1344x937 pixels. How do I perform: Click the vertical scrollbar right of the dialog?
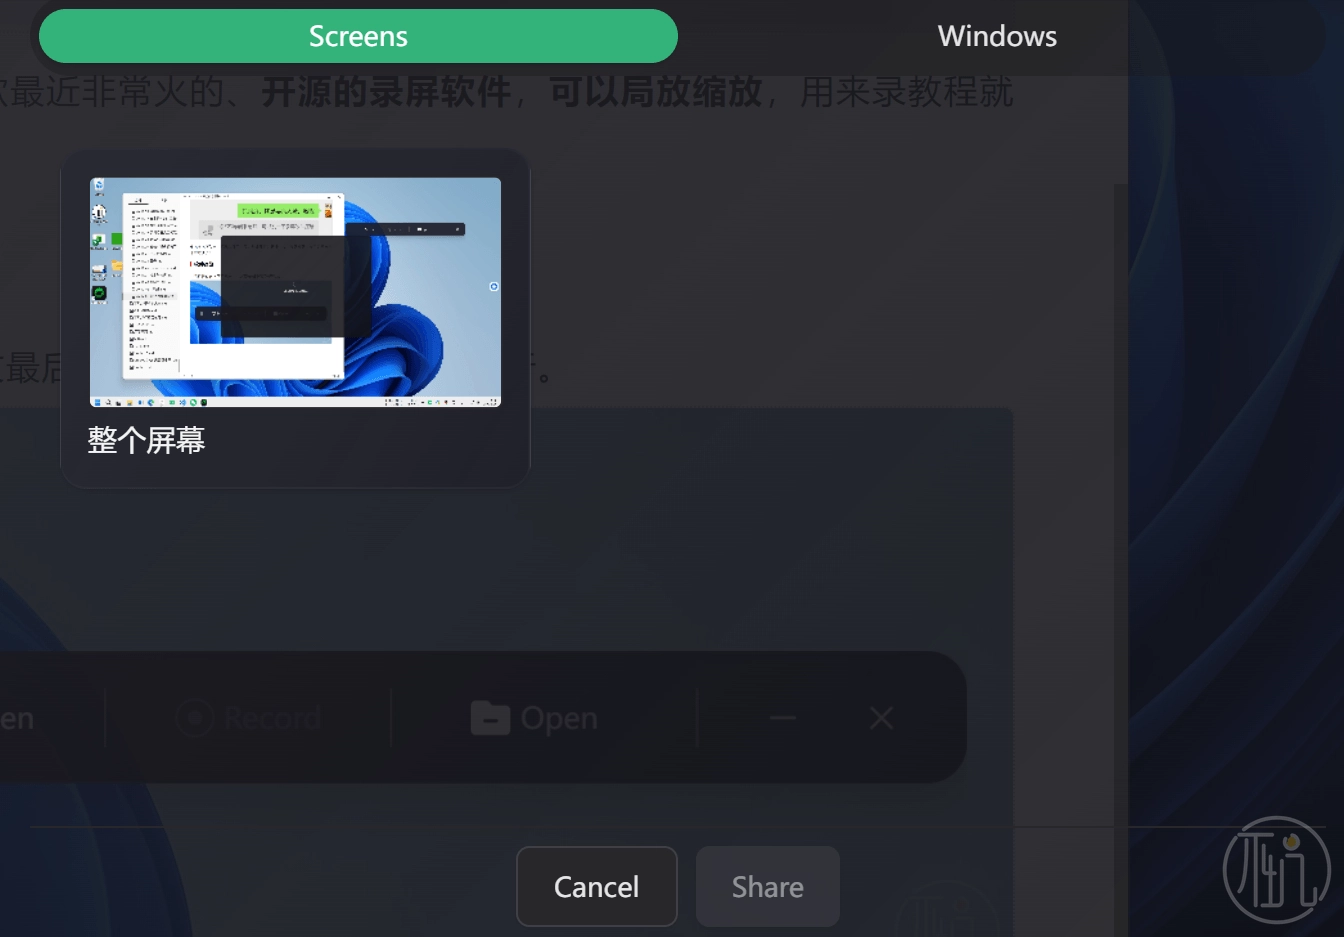[1121, 500]
